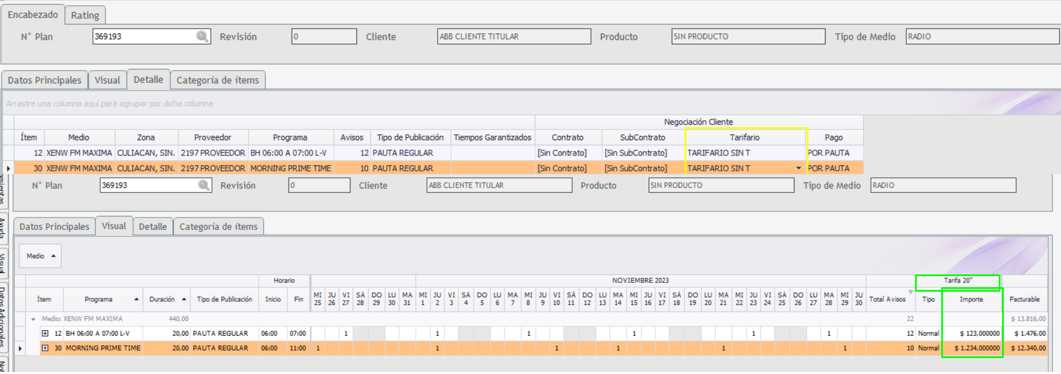
Task: Select the Visual tab in the lower panel
Action: (x=114, y=226)
